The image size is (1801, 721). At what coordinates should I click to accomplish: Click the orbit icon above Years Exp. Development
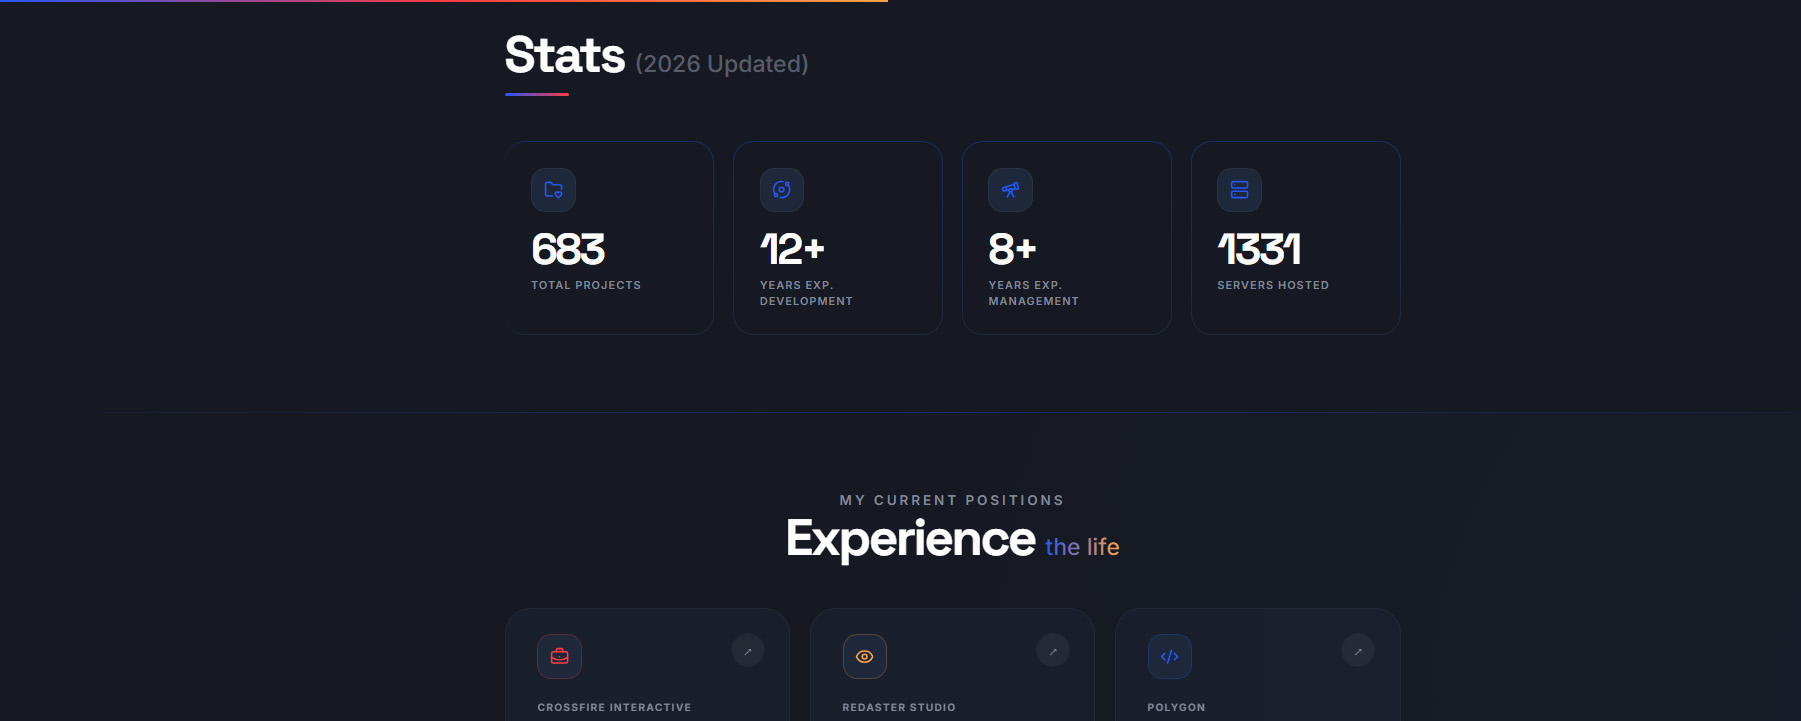click(782, 190)
